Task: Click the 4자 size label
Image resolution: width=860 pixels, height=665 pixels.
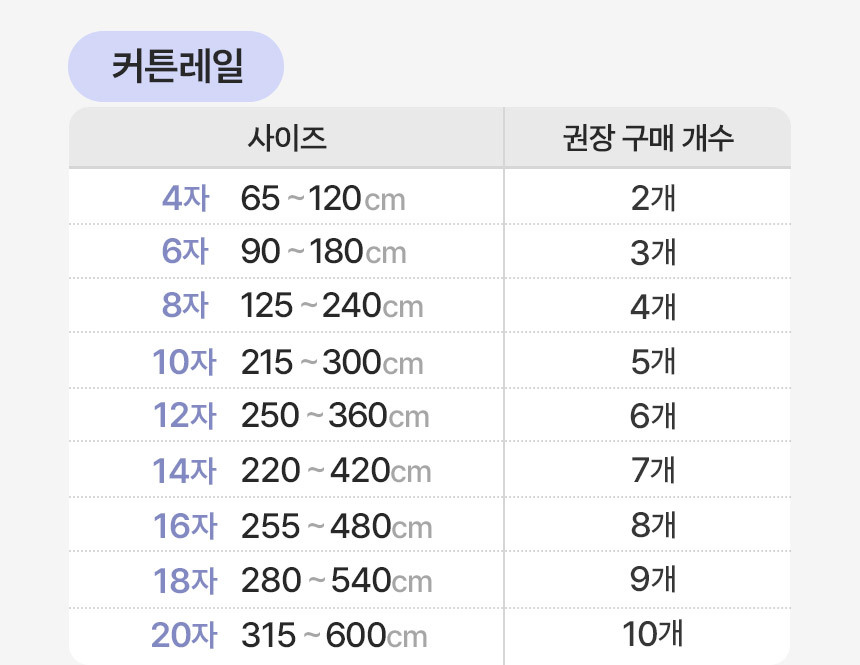Action: (x=185, y=198)
